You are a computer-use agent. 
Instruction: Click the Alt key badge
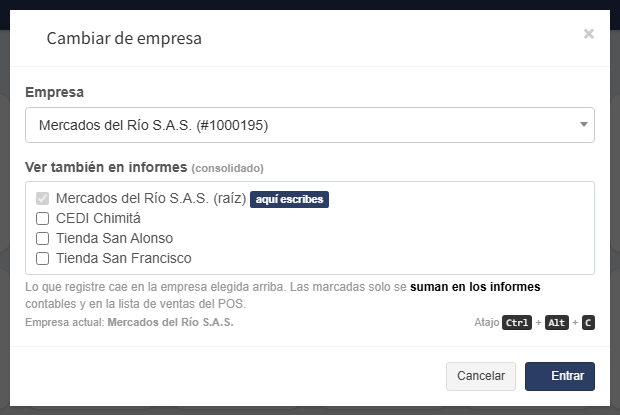point(557,323)
